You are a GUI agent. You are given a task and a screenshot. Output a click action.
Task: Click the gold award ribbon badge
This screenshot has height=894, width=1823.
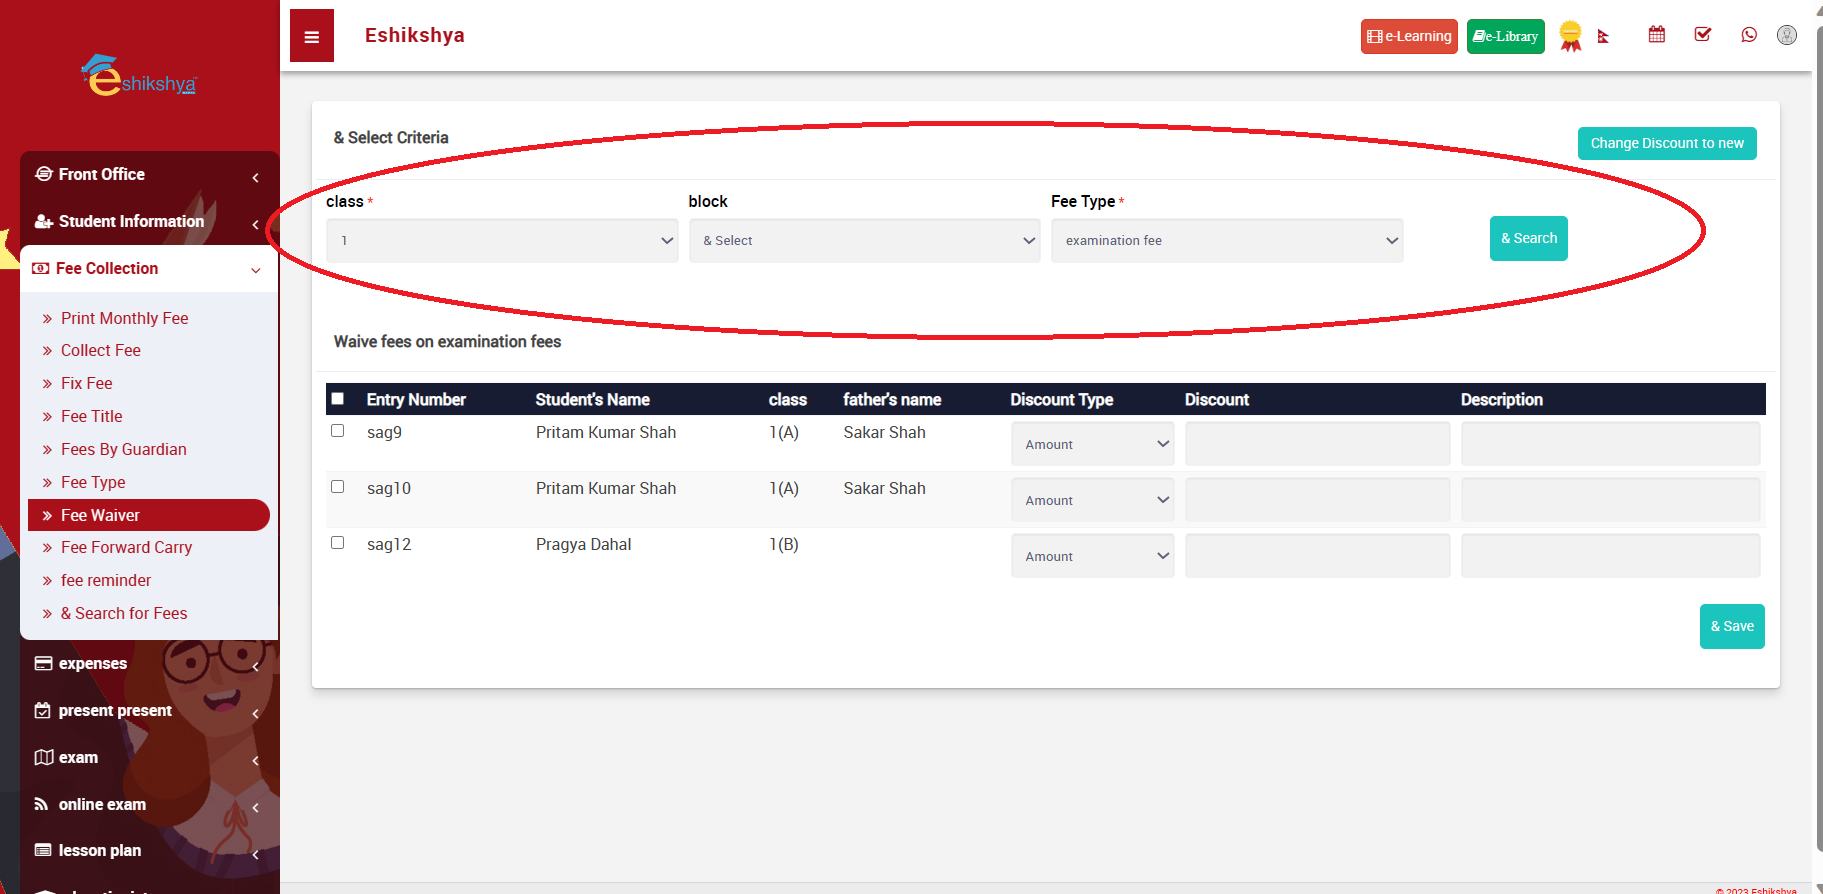coord(1570,36)
